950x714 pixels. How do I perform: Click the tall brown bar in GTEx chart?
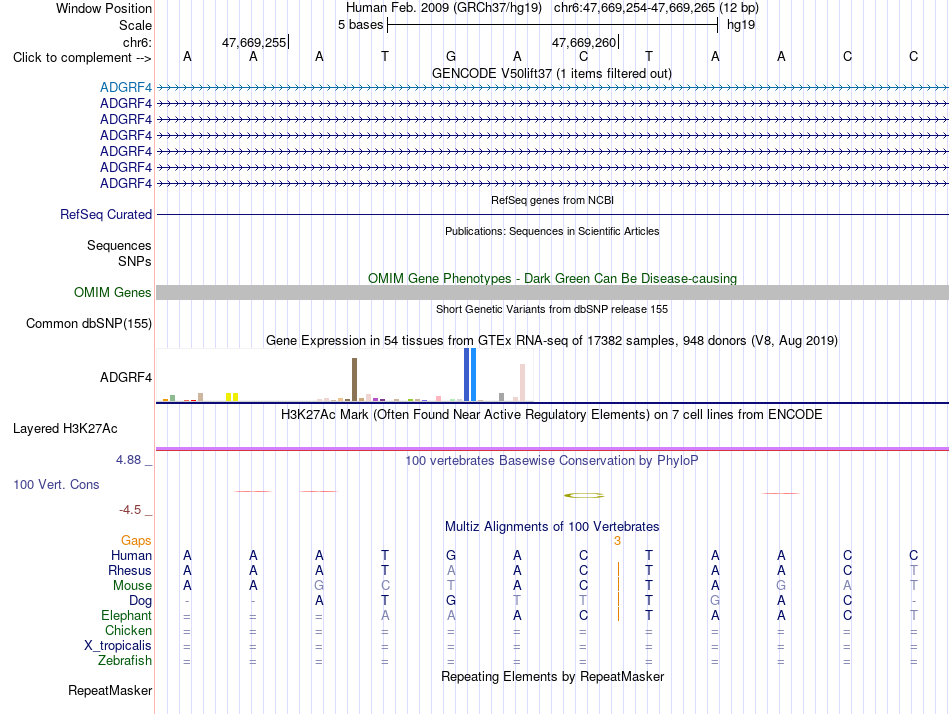pos(354,379)
